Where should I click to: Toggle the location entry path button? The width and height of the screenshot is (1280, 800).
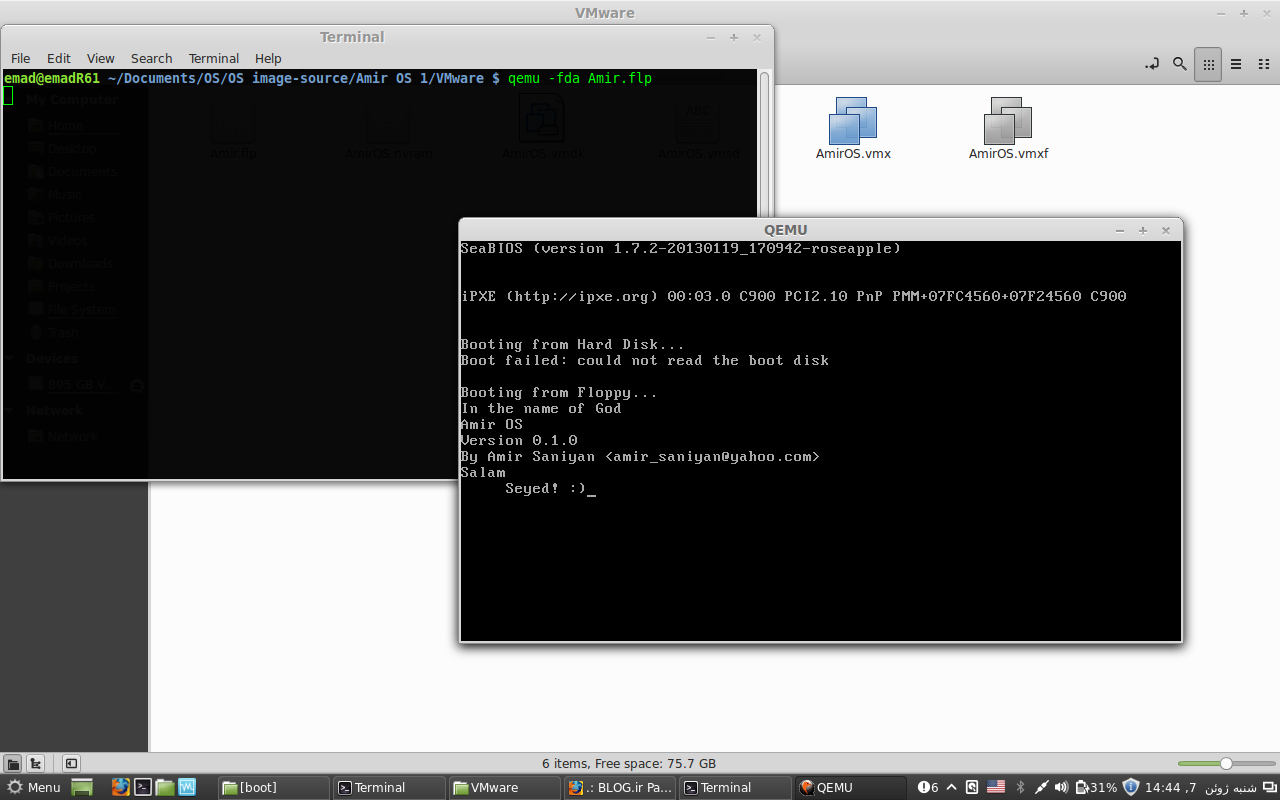1152,64
